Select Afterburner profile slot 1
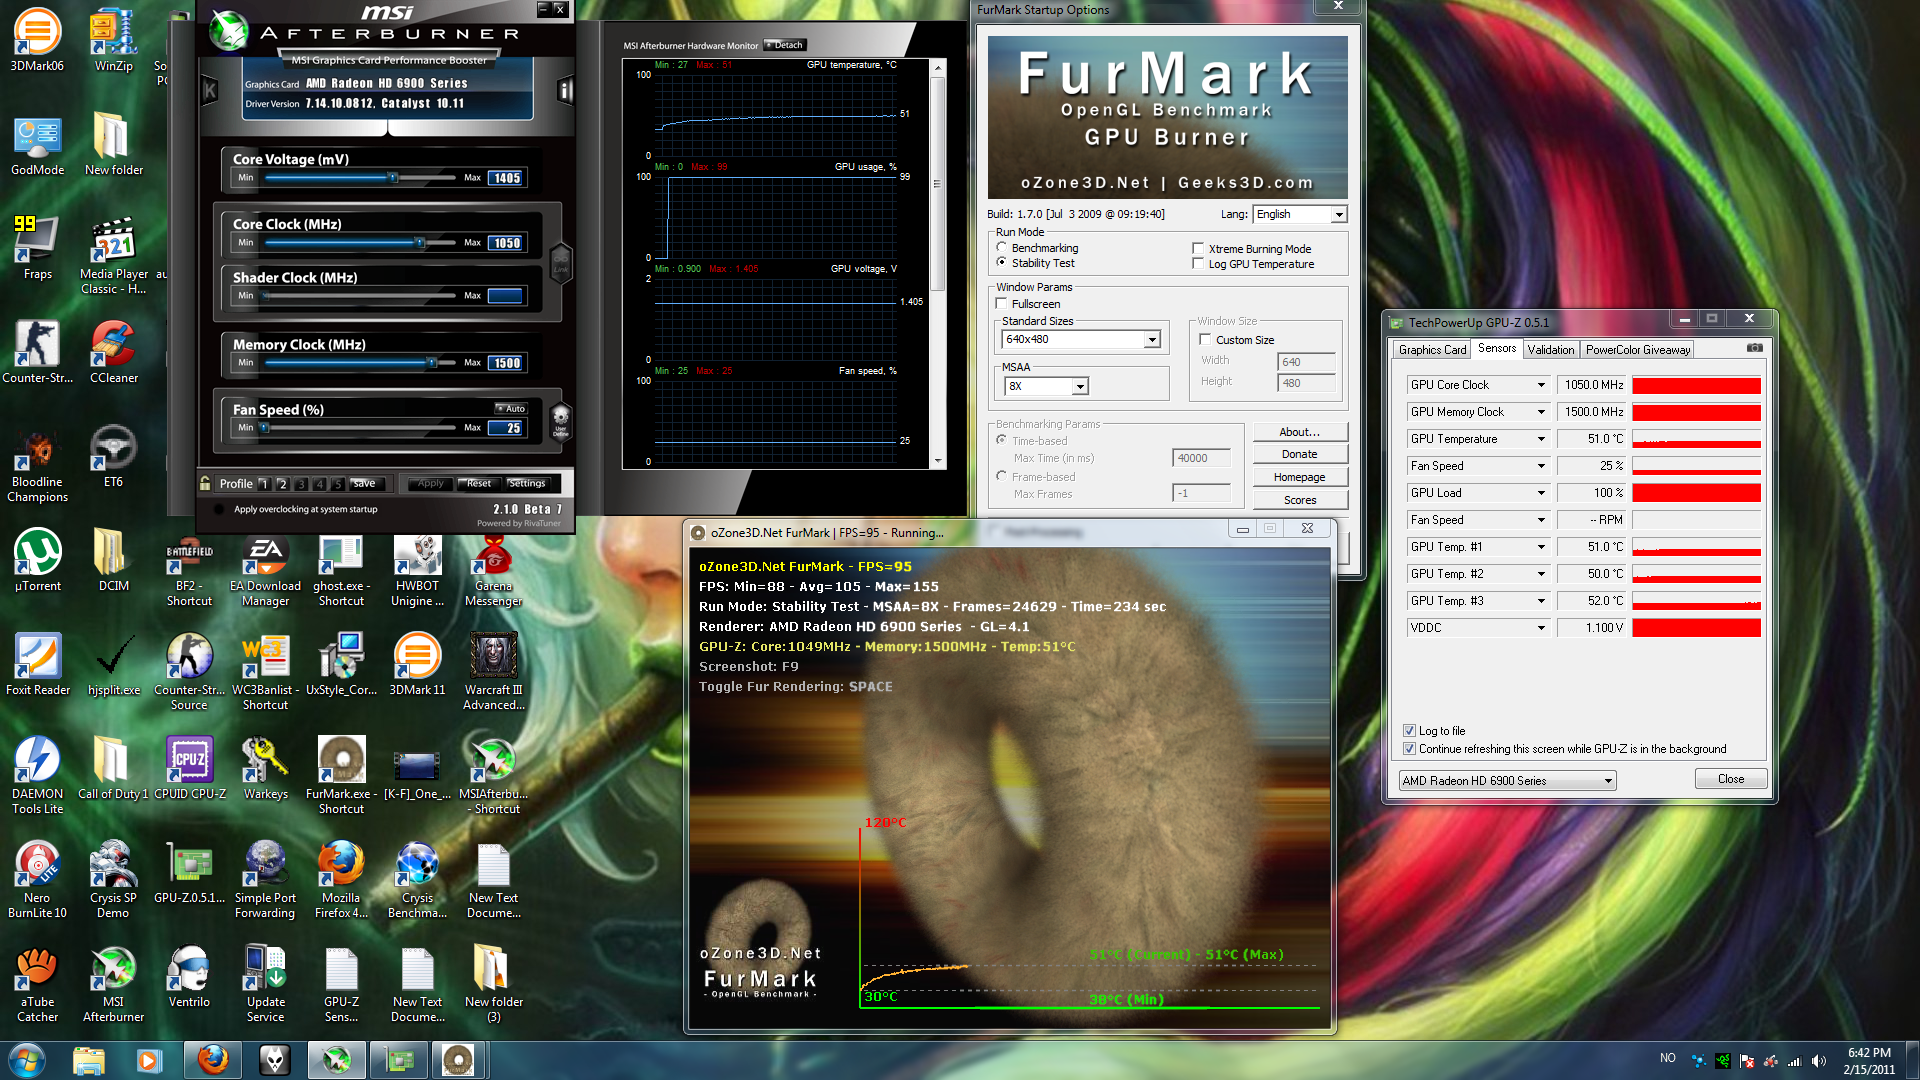The width and height of the screenshot is (1920, 1080). tap(264, 483)
